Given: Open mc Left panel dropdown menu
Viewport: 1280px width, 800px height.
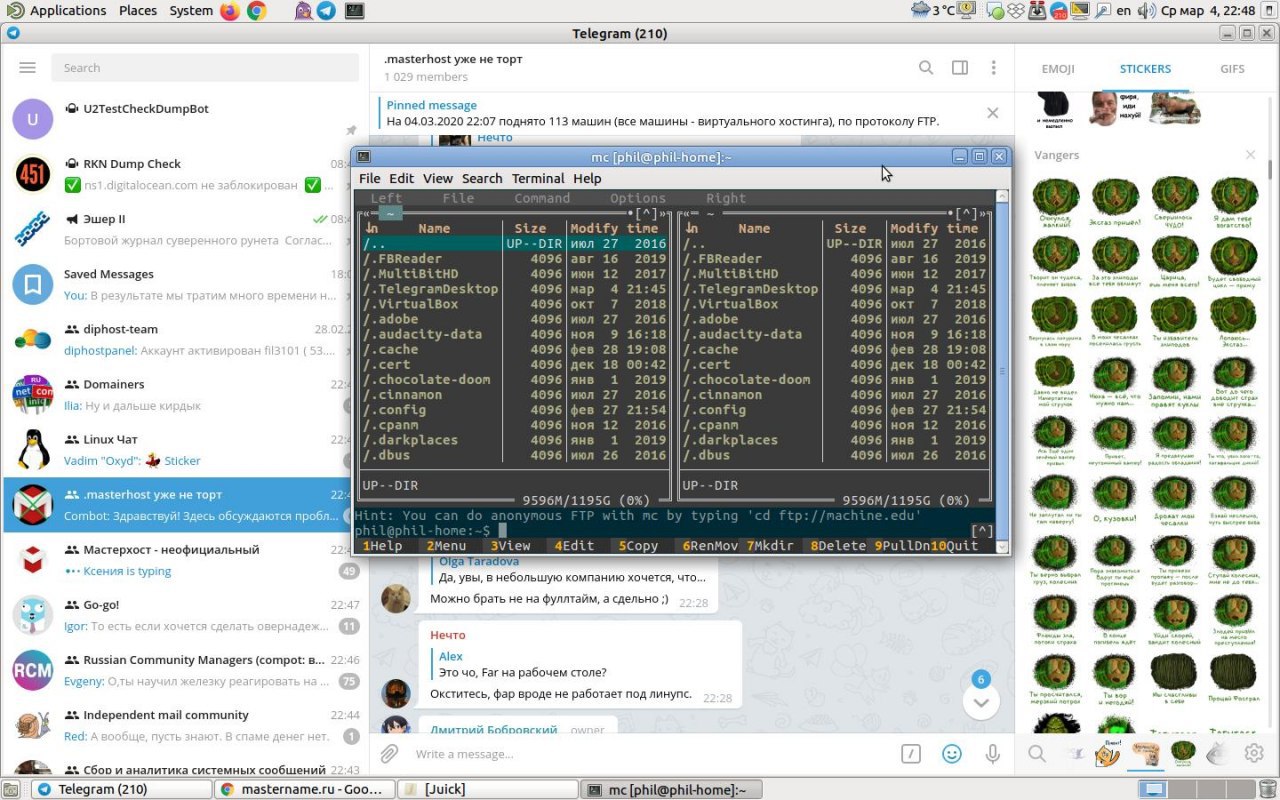Looking at the screenshot, I should pos(386,198).
